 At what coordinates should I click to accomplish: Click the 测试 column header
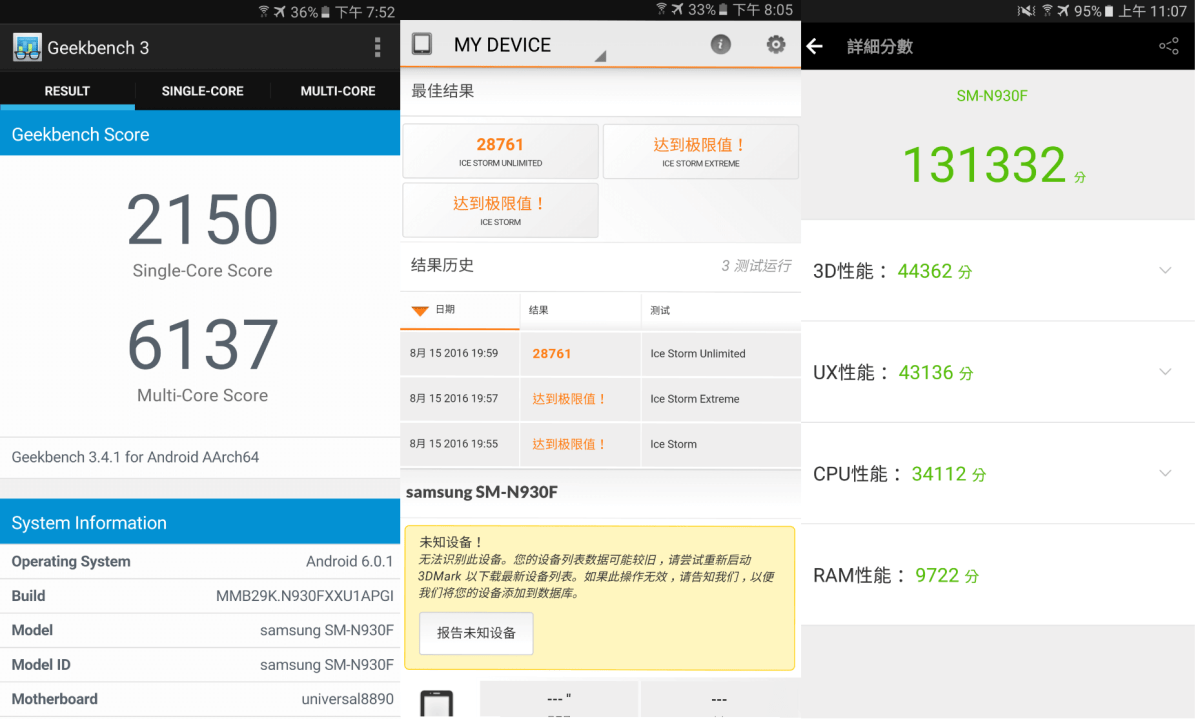click(721, 310)
